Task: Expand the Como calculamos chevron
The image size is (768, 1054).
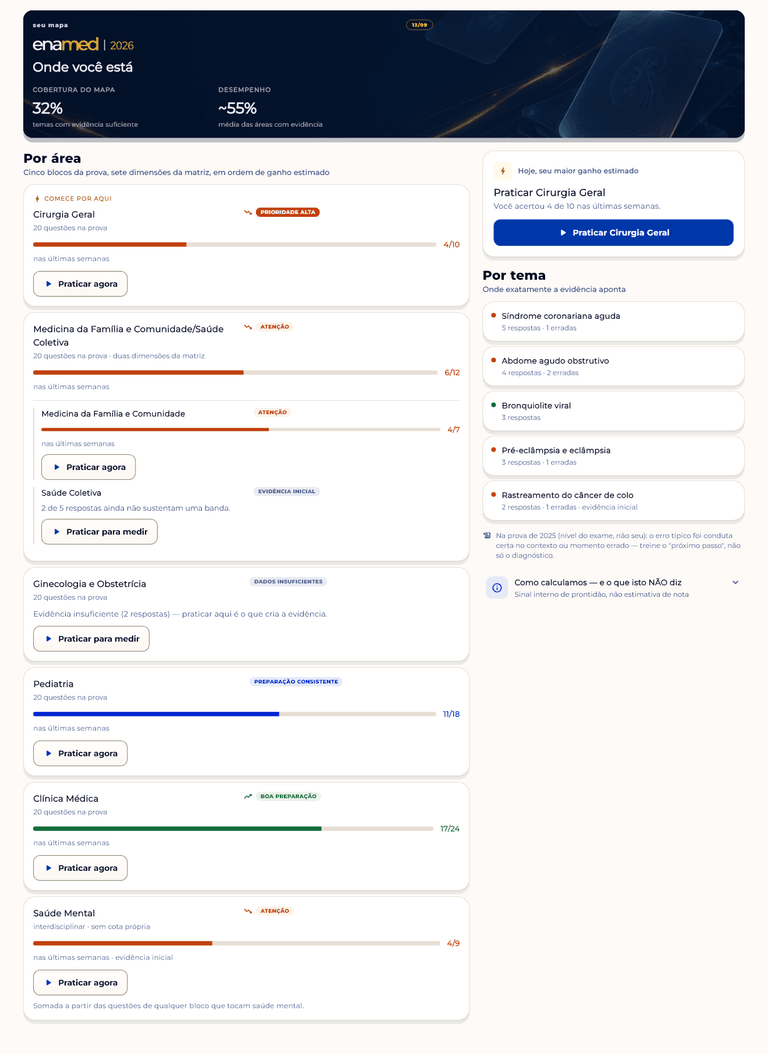Action: pyautogui.click(x=735, y=582)
